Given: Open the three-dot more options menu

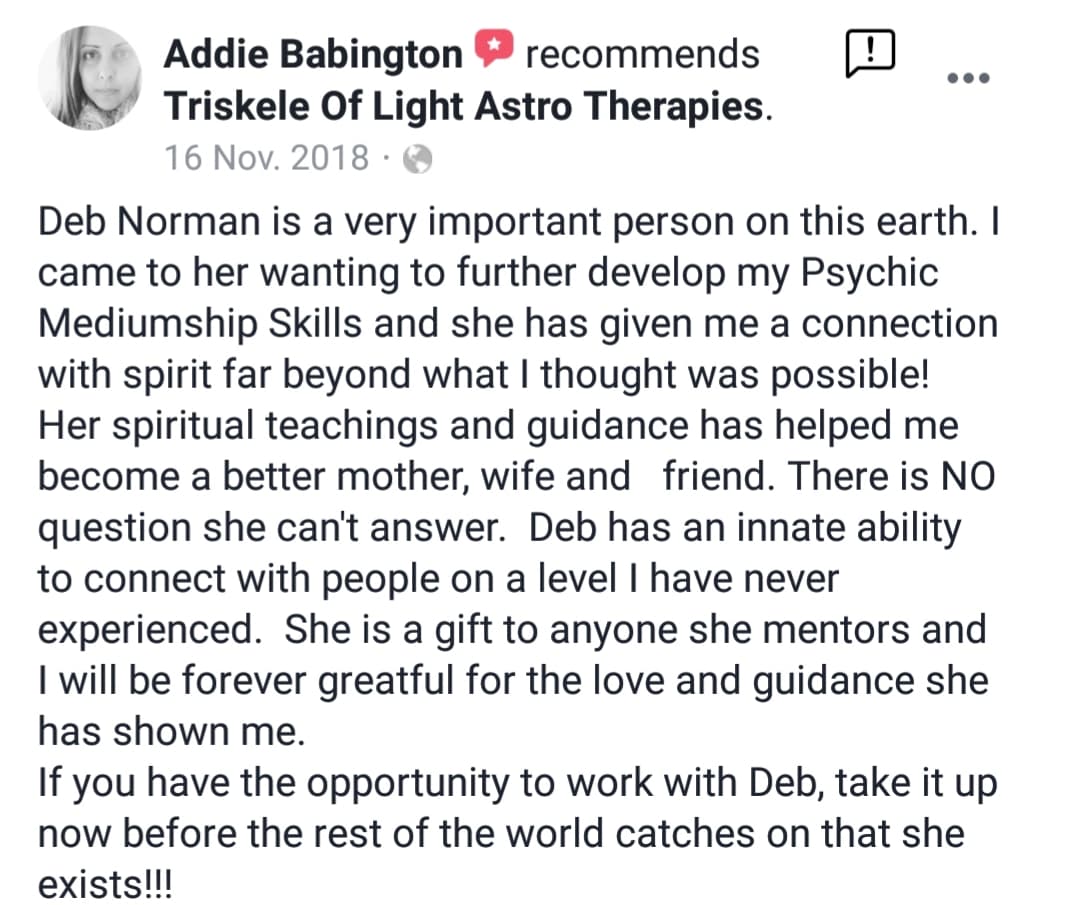Looking at the screenshot, I should point(969,78).
